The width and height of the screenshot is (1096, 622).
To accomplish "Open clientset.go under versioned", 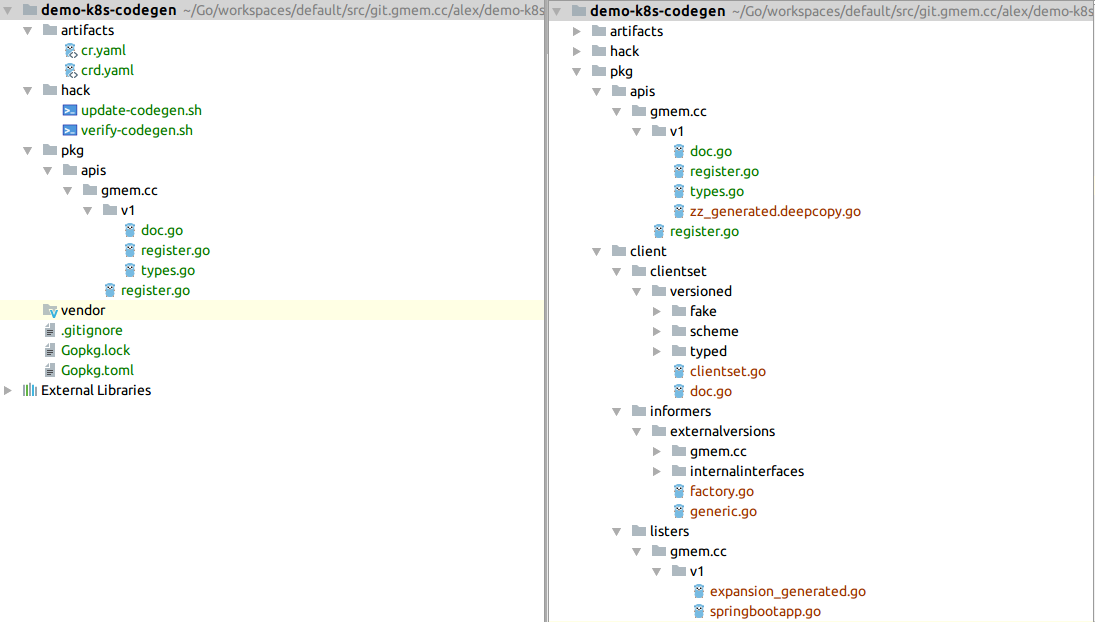I will tap(727, 371).
